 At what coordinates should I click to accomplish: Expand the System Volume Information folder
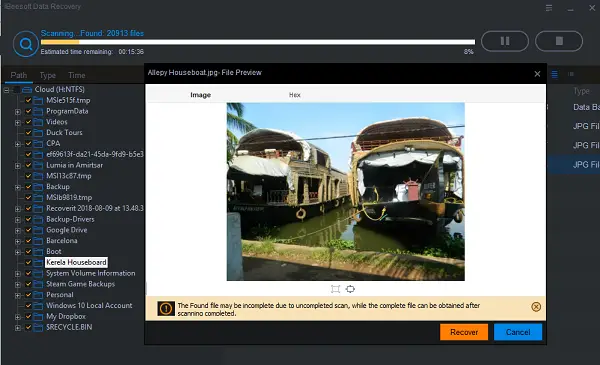click(x=18, y=274)
